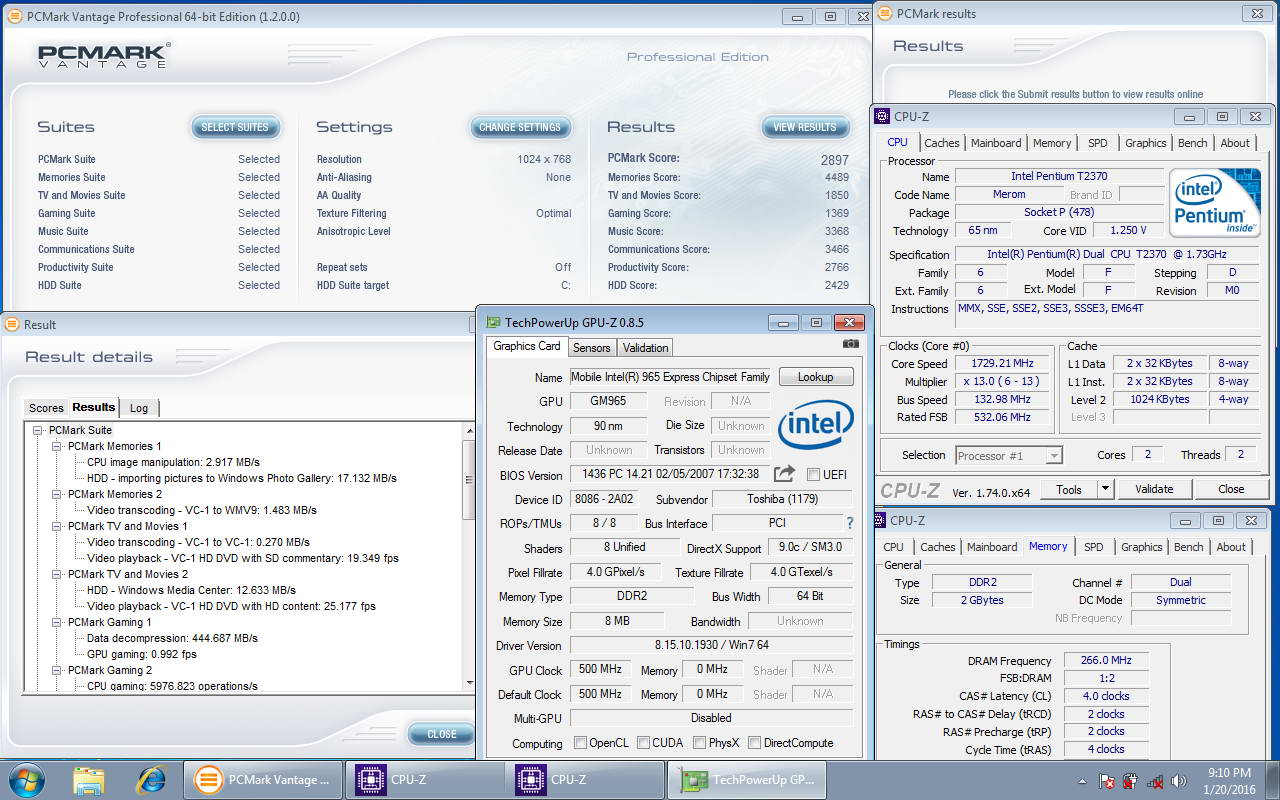The height and width of the screenshot is (800, 1280).
Task: Click the VIEW RESULTS button
Action: (x=805, y=127)
